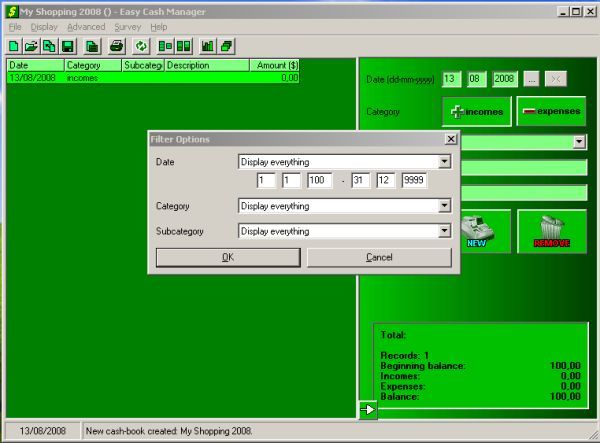Screen dimensions: 600x443
Task: Click the dollar sign application icon in title bar
Action: click(x=12, y=12)
